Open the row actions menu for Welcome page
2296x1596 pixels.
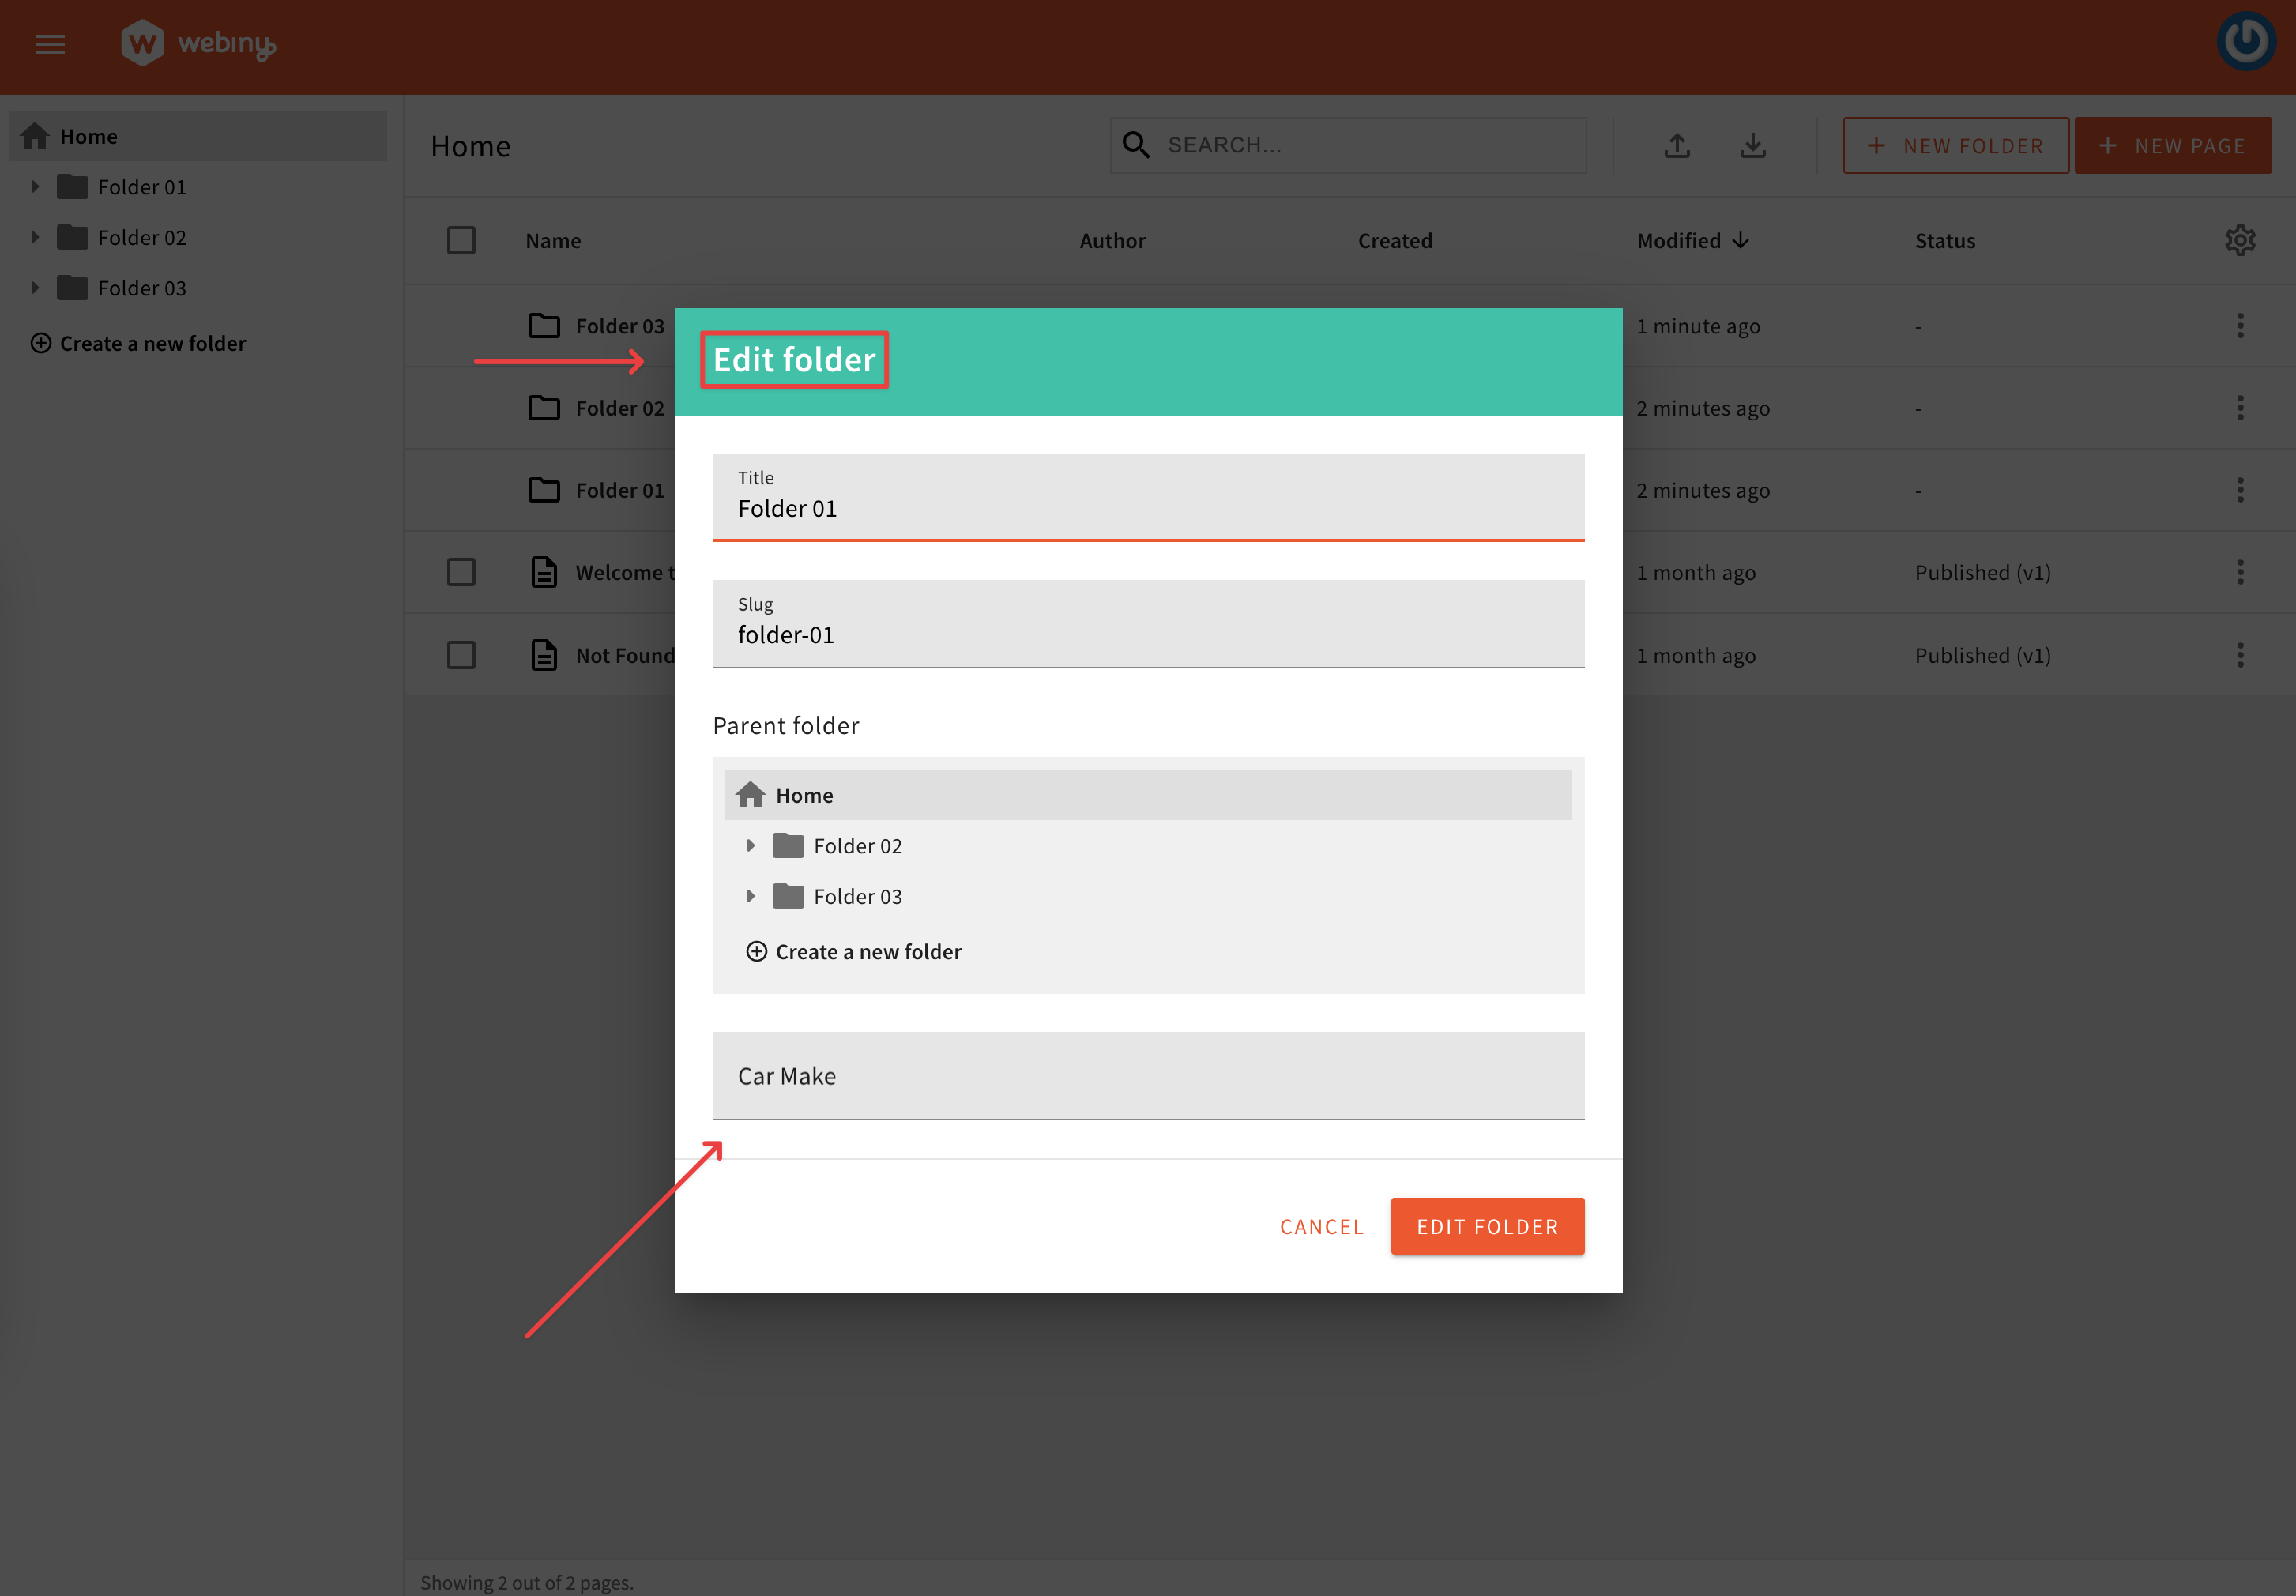[2240, 572]
